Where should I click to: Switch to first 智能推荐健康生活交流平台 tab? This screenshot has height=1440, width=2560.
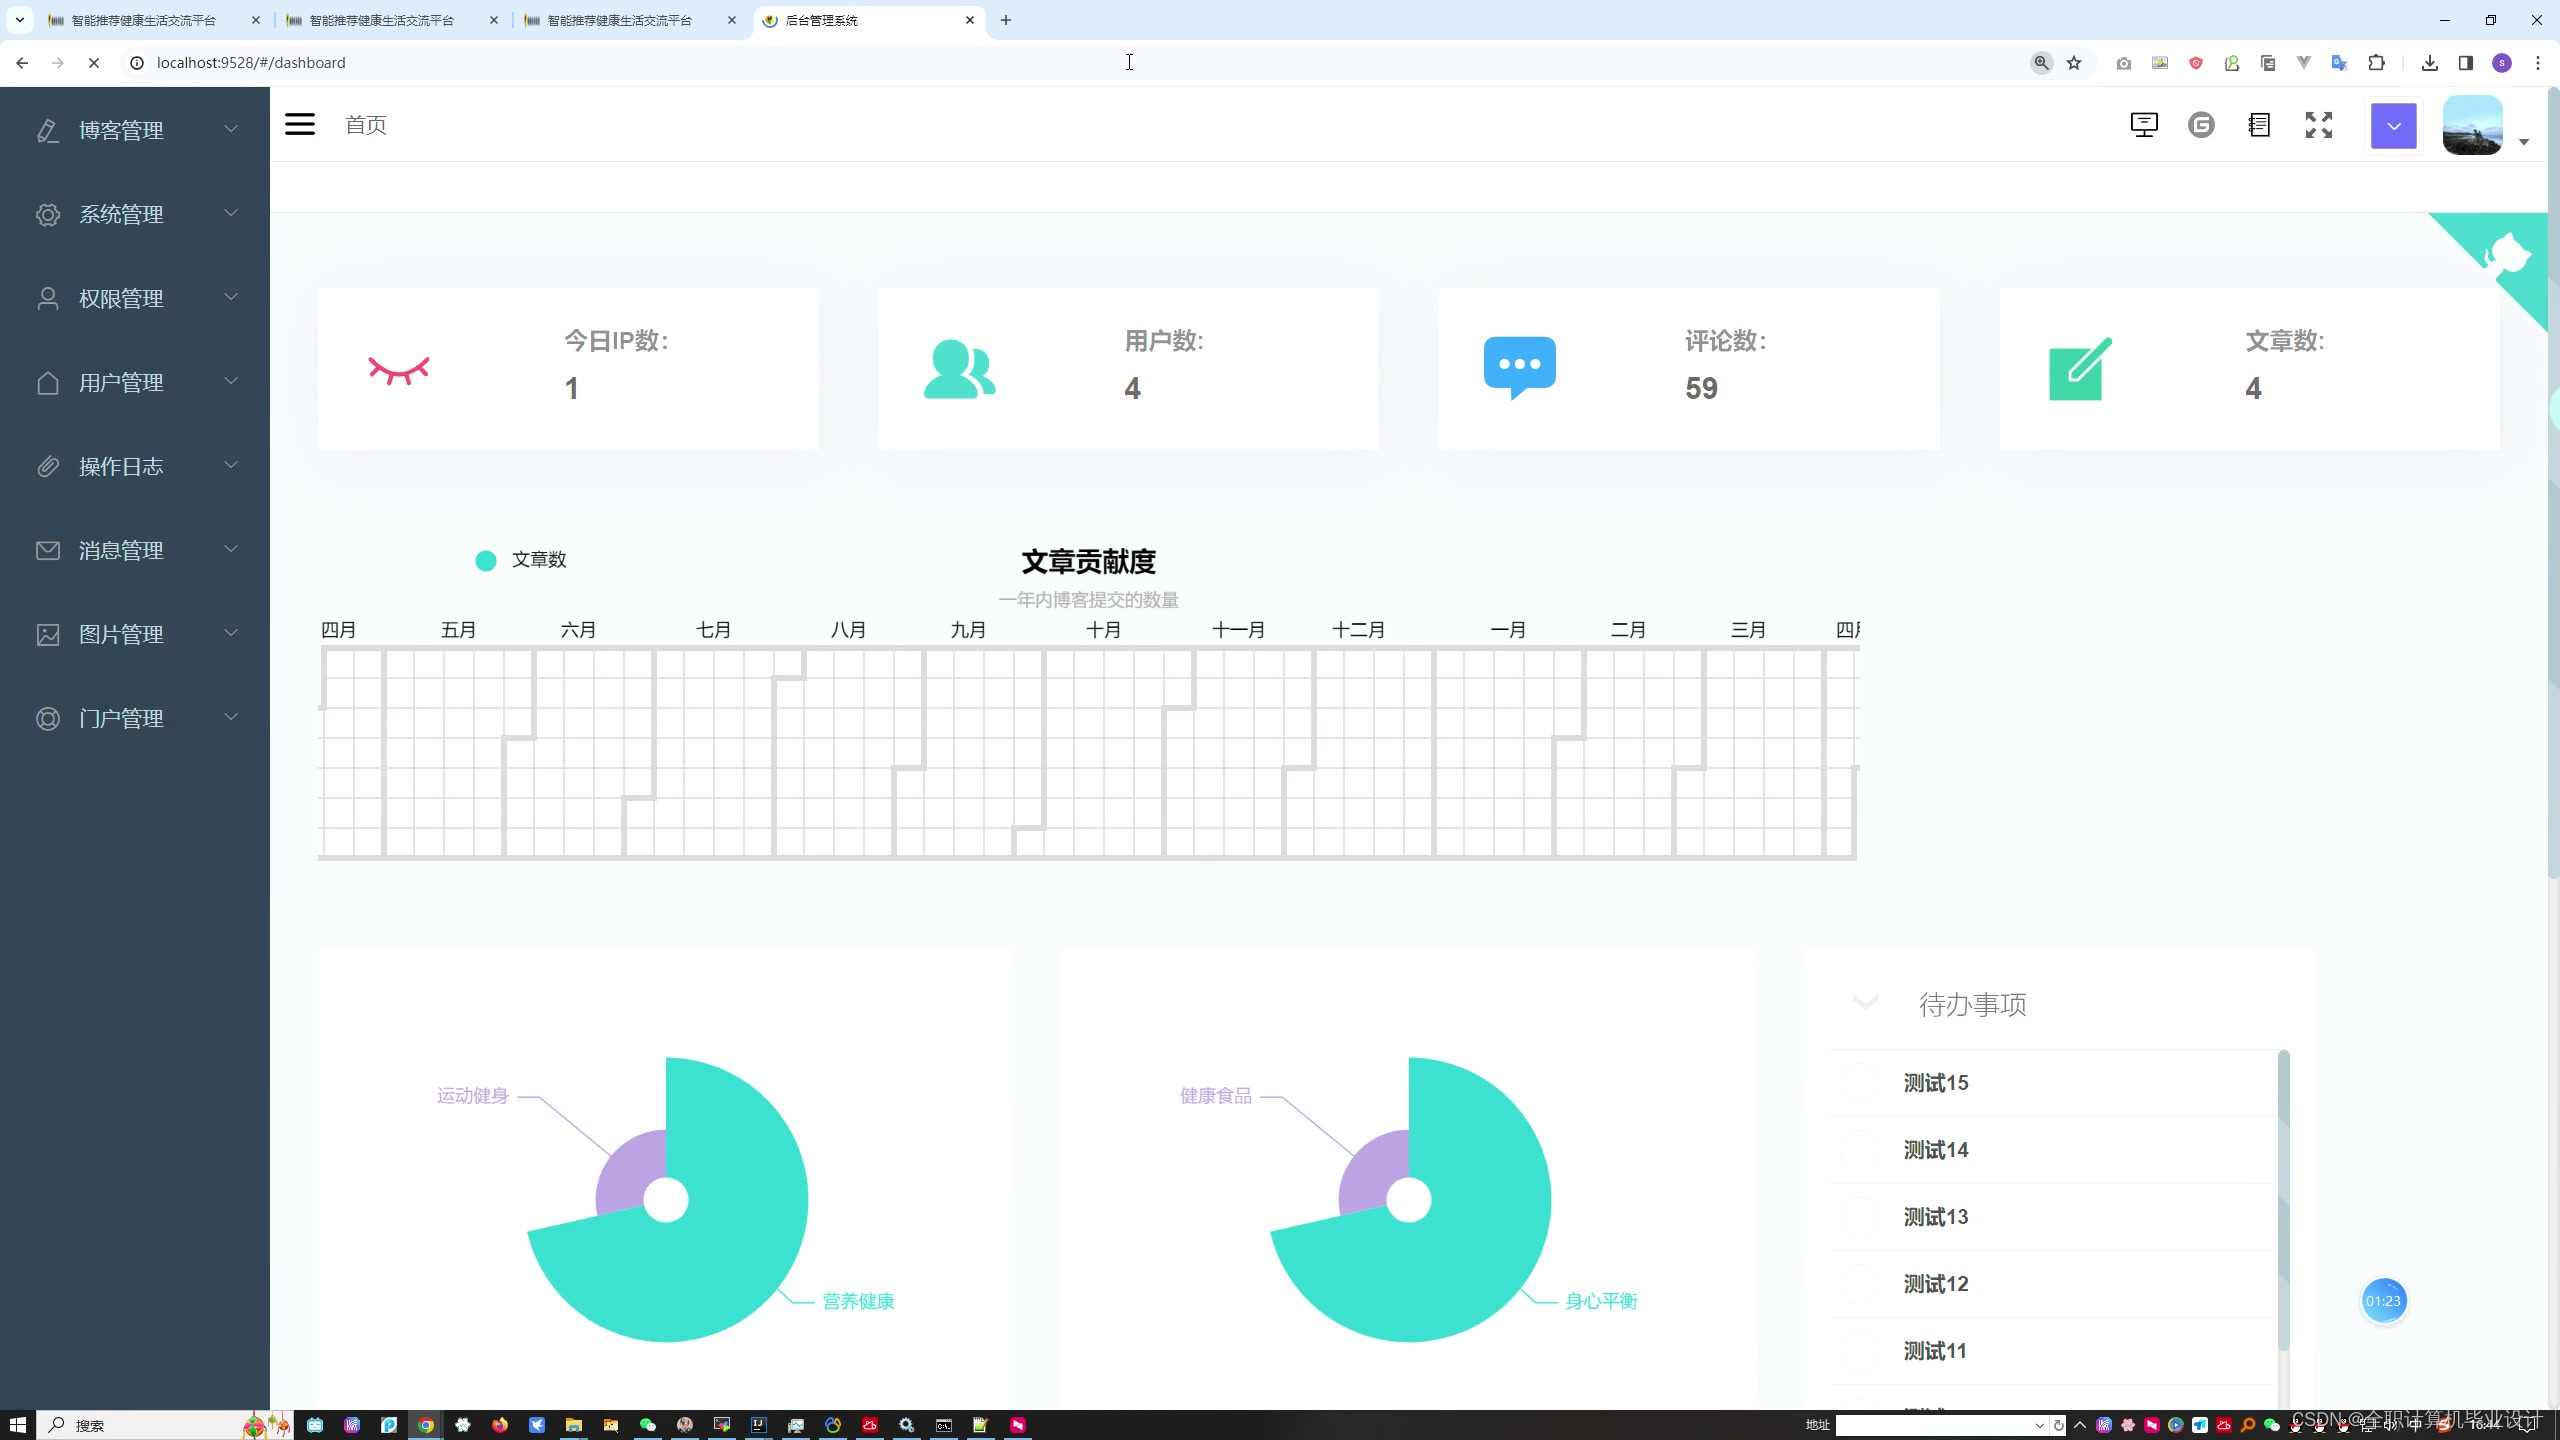145,20
